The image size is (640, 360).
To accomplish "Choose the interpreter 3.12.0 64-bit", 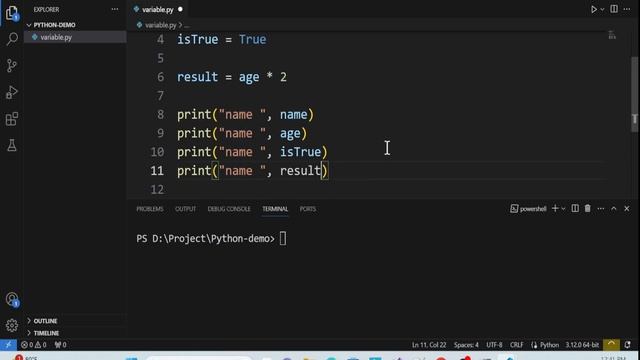I will tap(582, 345).
